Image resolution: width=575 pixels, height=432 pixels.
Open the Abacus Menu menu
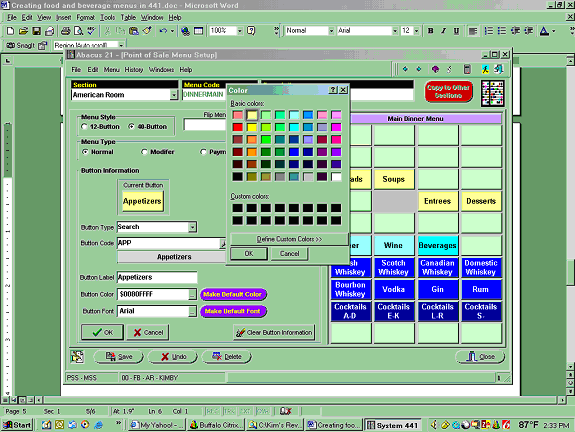(111, 70)
